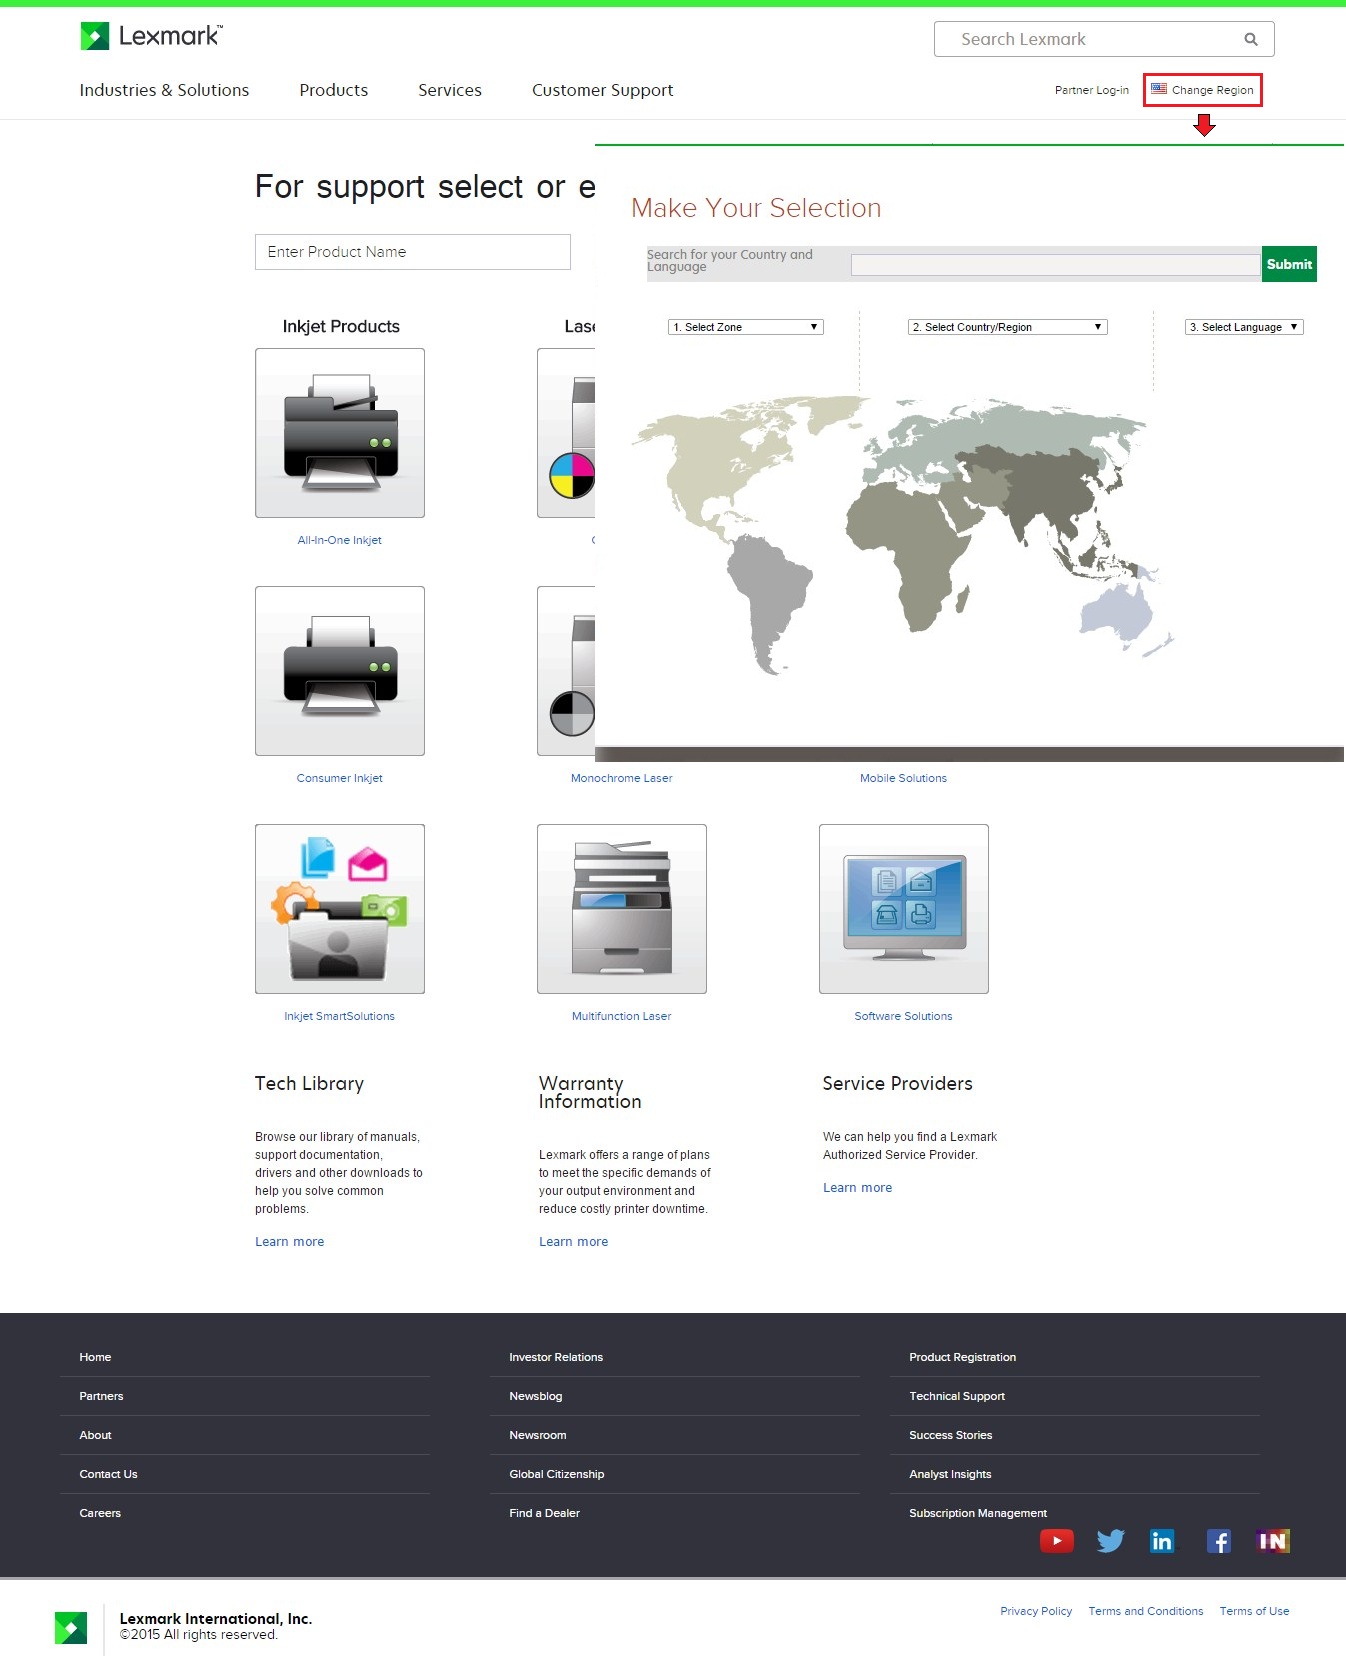This screenshot has width=1346, height=1678.
Task: Expand the Select Language dropdown
Action: point(1244,327)
